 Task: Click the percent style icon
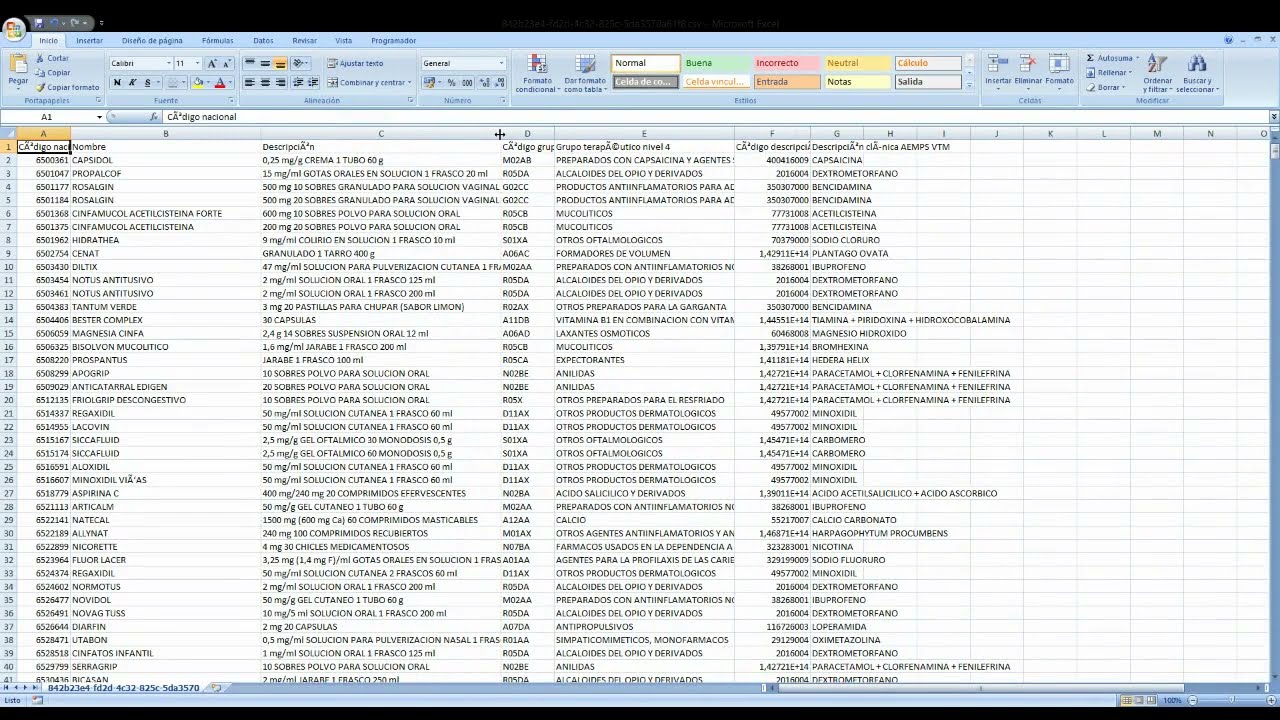point(452,83)
